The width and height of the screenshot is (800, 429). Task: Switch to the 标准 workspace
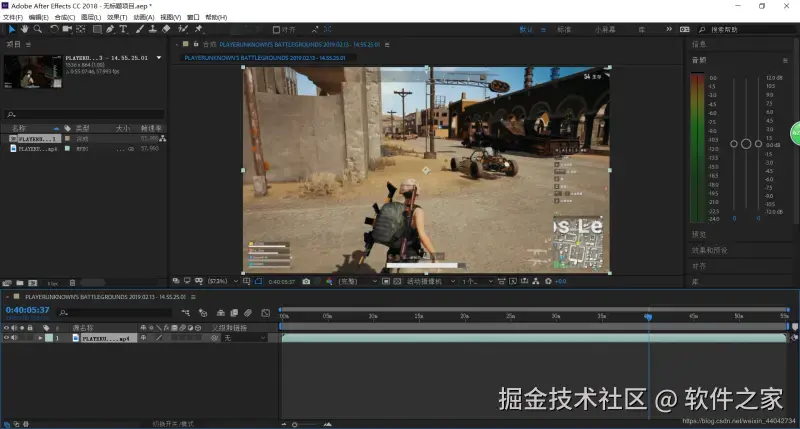pyautogui.click(x=564, y=30)
